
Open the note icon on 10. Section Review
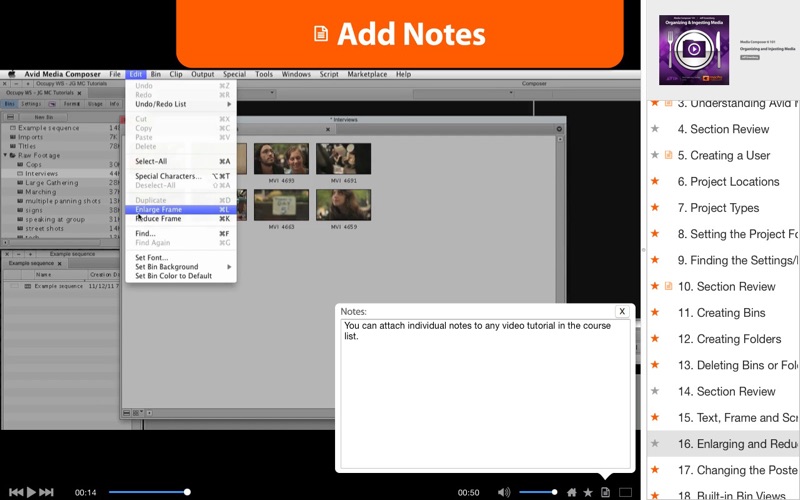pos(668,286)
